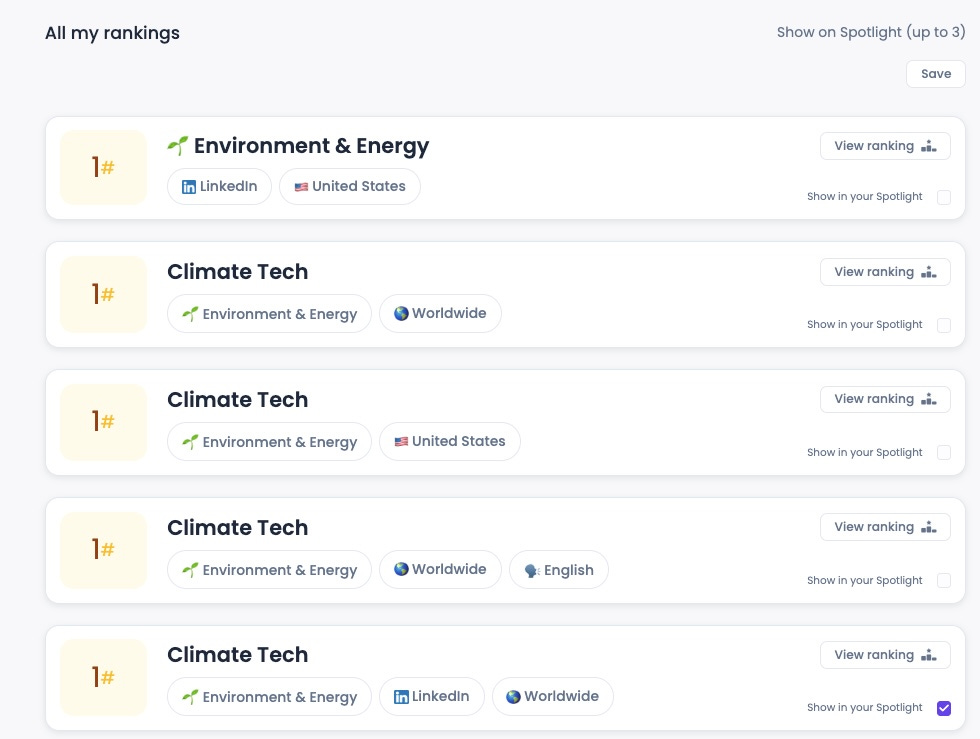Enable Spotlight for Climate Tech United States ranking

click(944, 453)
